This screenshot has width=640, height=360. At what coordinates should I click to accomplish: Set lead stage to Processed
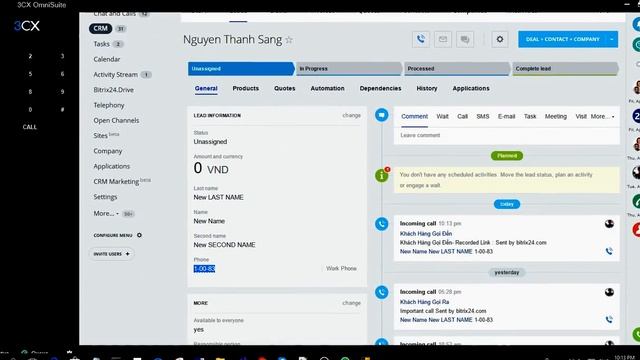coord(457,69)
